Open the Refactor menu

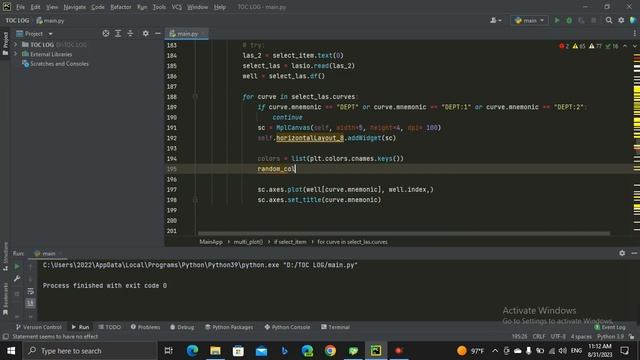(x=120, y=7)
